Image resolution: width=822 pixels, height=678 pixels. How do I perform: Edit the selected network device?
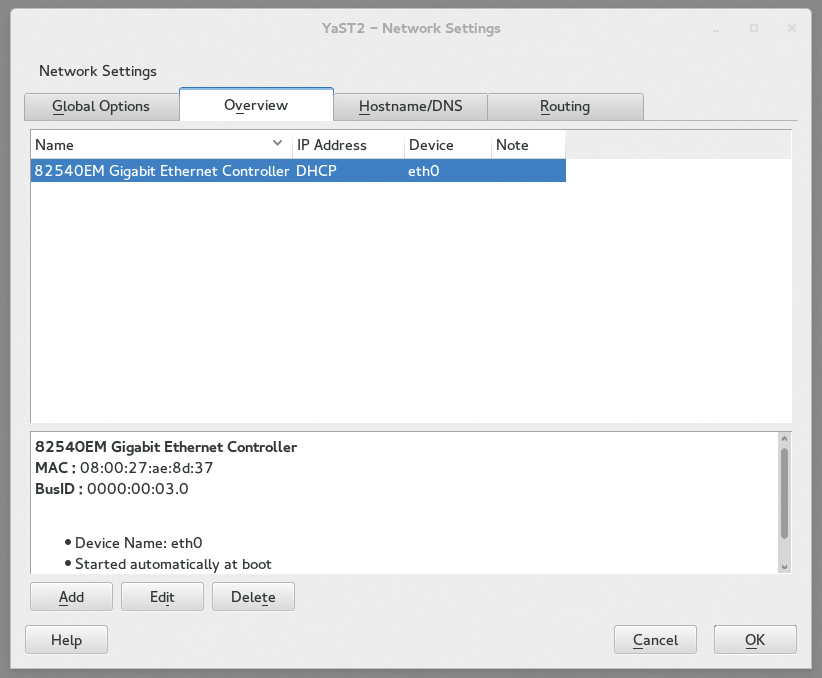[x=162, y=597]
